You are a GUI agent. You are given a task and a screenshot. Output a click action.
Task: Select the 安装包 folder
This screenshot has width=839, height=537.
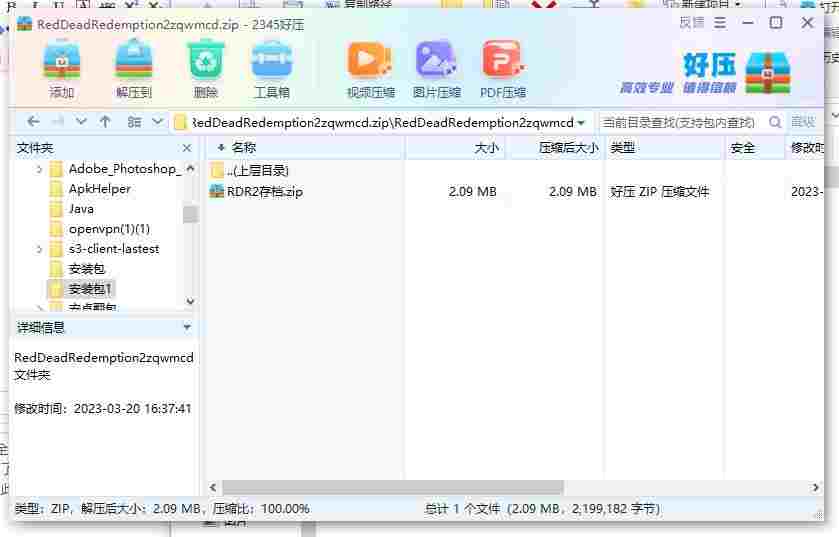[87, 268]
